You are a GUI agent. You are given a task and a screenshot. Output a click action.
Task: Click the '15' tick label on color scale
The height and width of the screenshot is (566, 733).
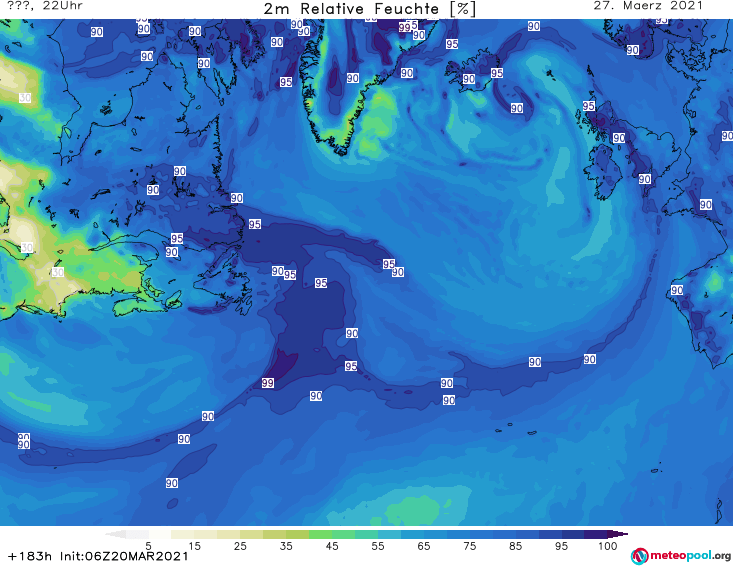click(194, 546)
